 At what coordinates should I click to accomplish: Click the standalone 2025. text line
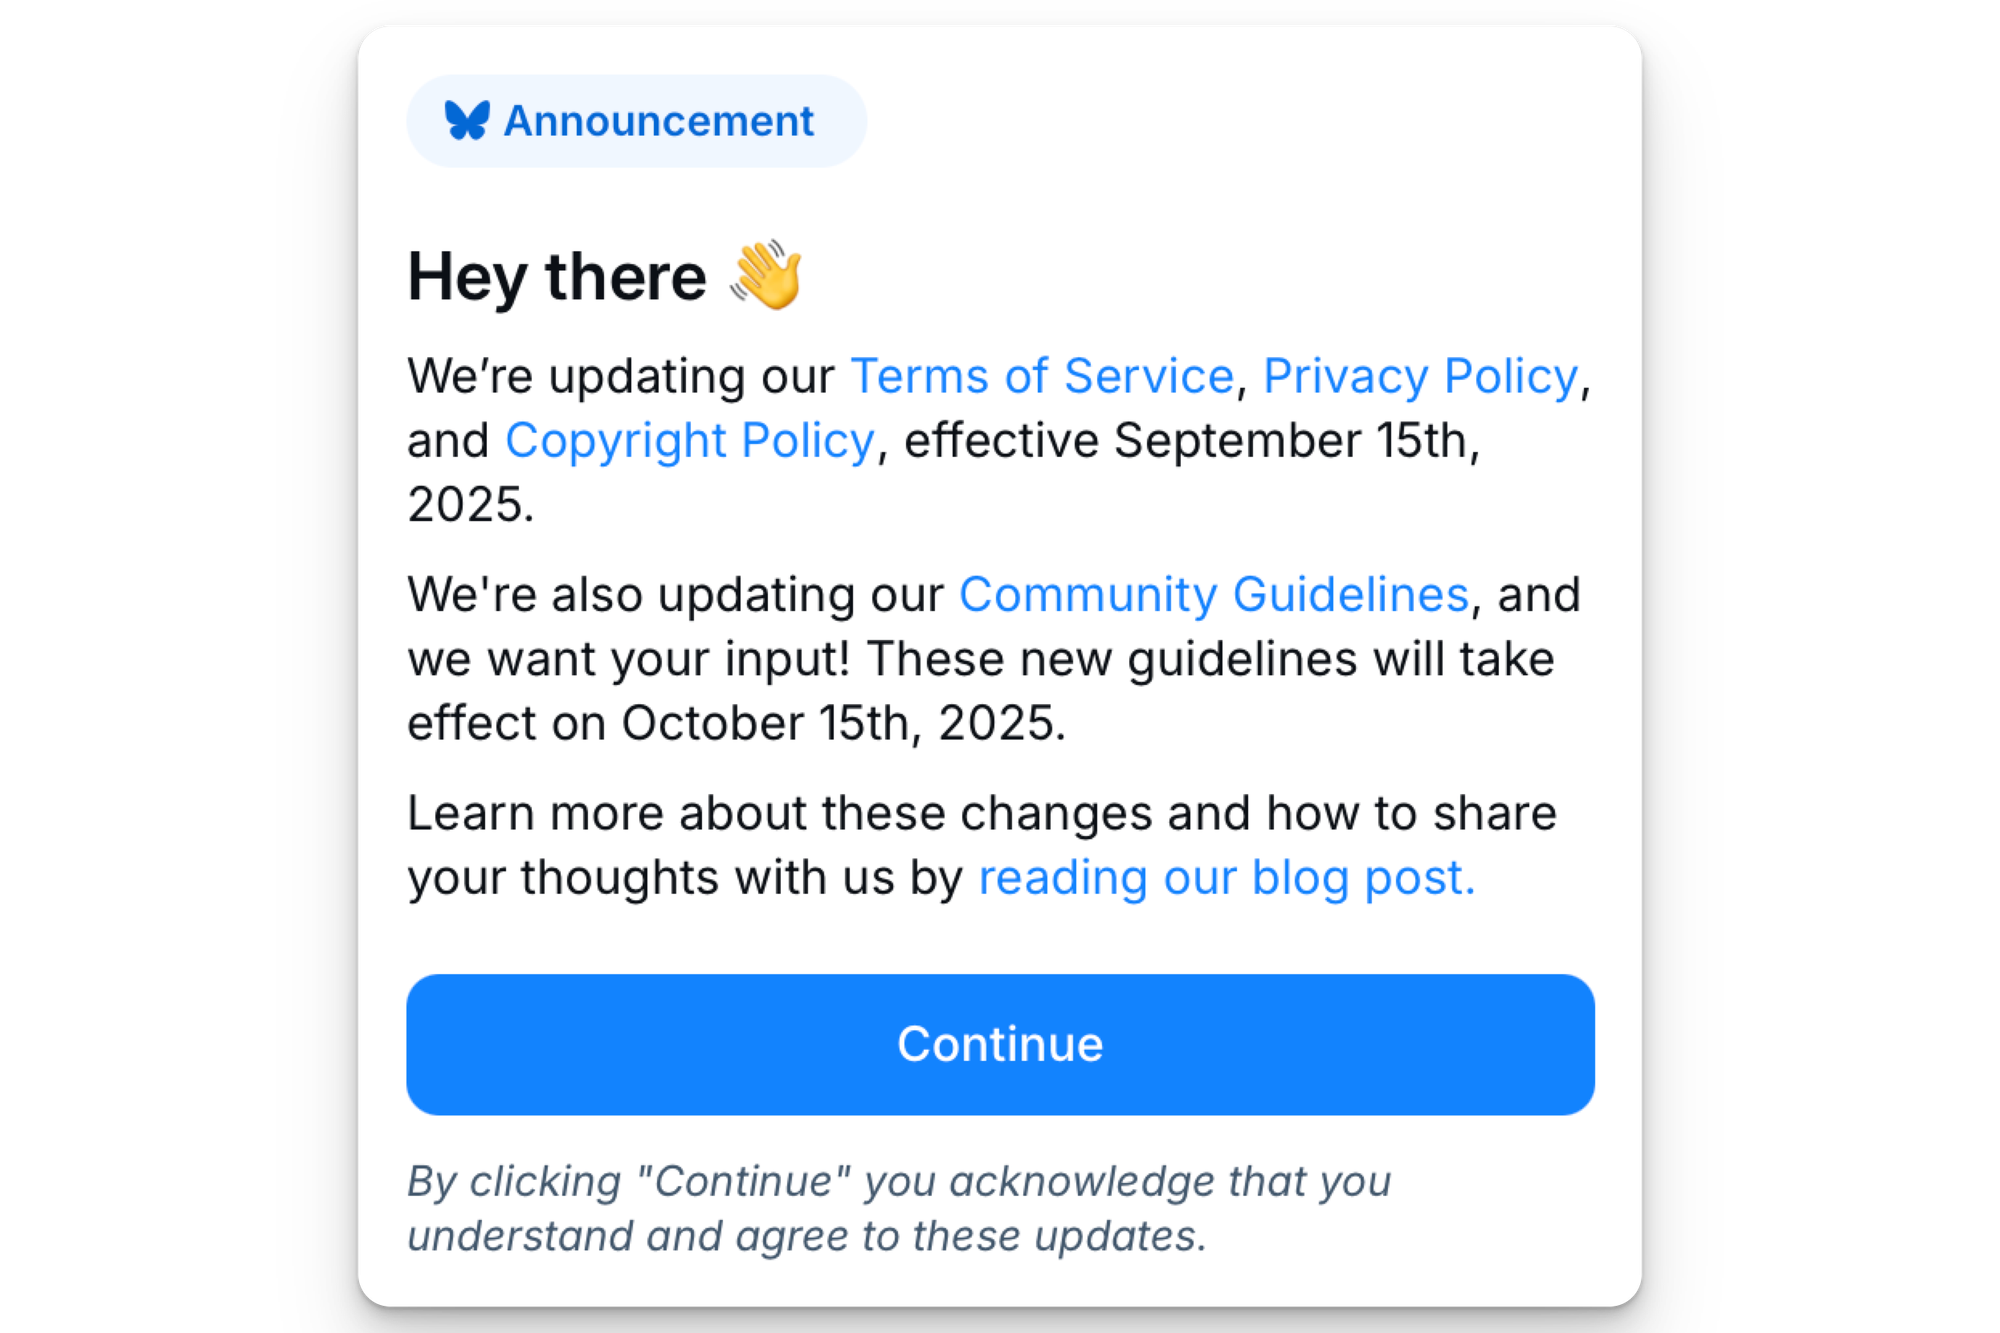click(471, 504)
